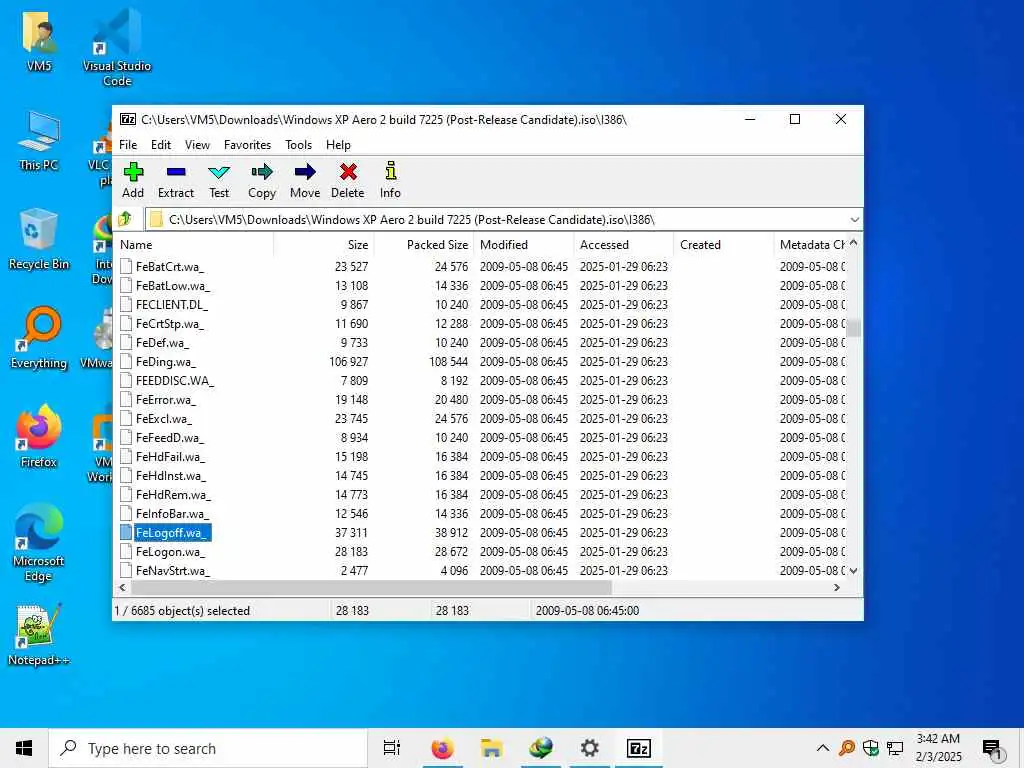The height and width of the screenshot is (768, 1024).
Task: Click the Windows Start button
Action: [24, 748]
